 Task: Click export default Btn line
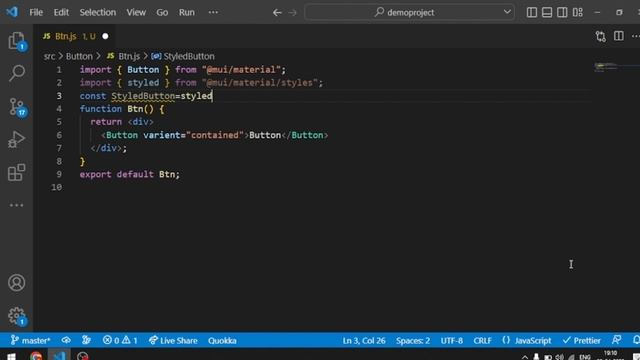pos(129,174)
